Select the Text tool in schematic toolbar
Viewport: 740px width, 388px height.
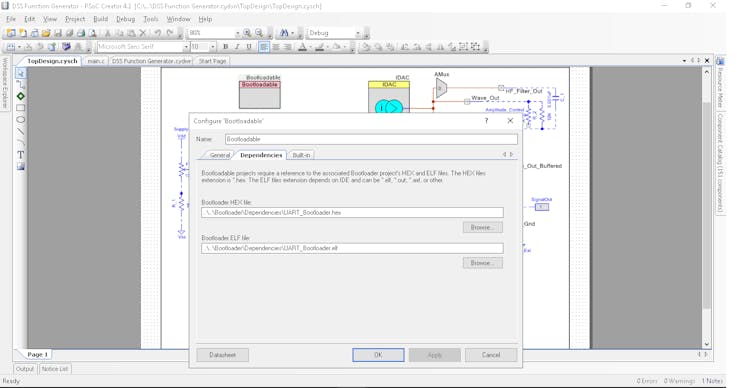(21, 155)
